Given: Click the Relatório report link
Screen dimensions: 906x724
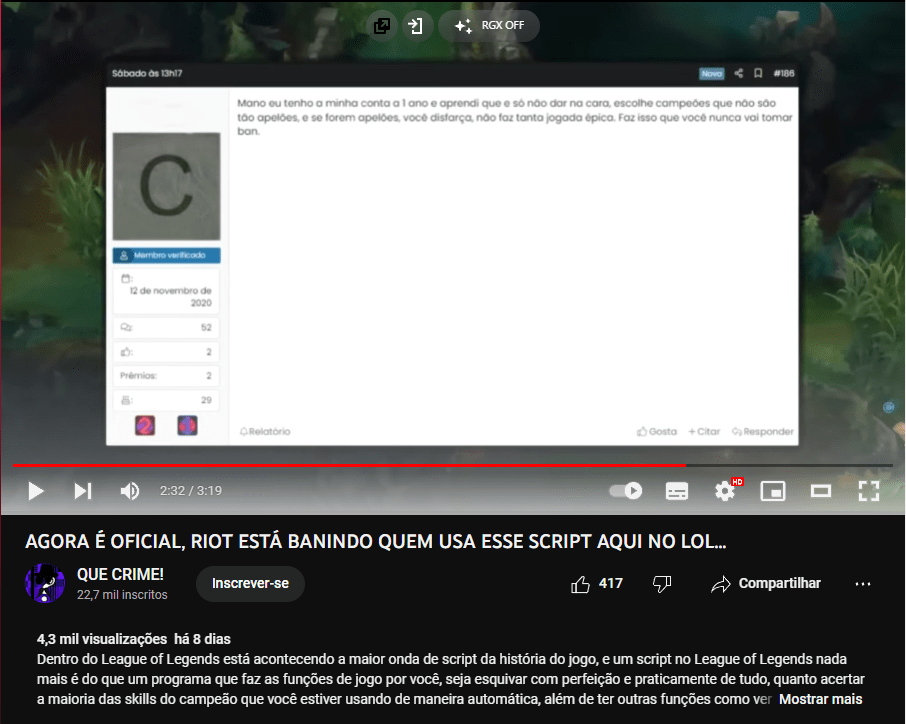Looking at the screenshot, I should (265, 432).
